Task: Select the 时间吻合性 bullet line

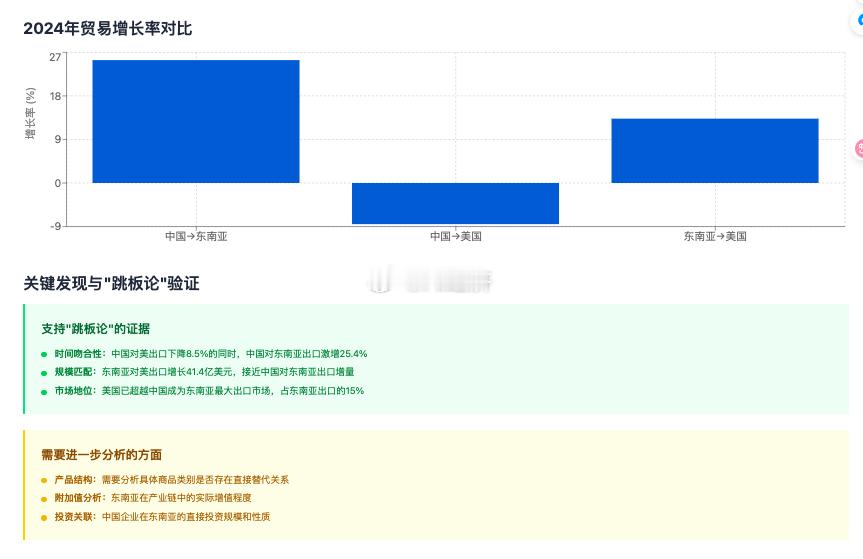Action: (204, 354)
